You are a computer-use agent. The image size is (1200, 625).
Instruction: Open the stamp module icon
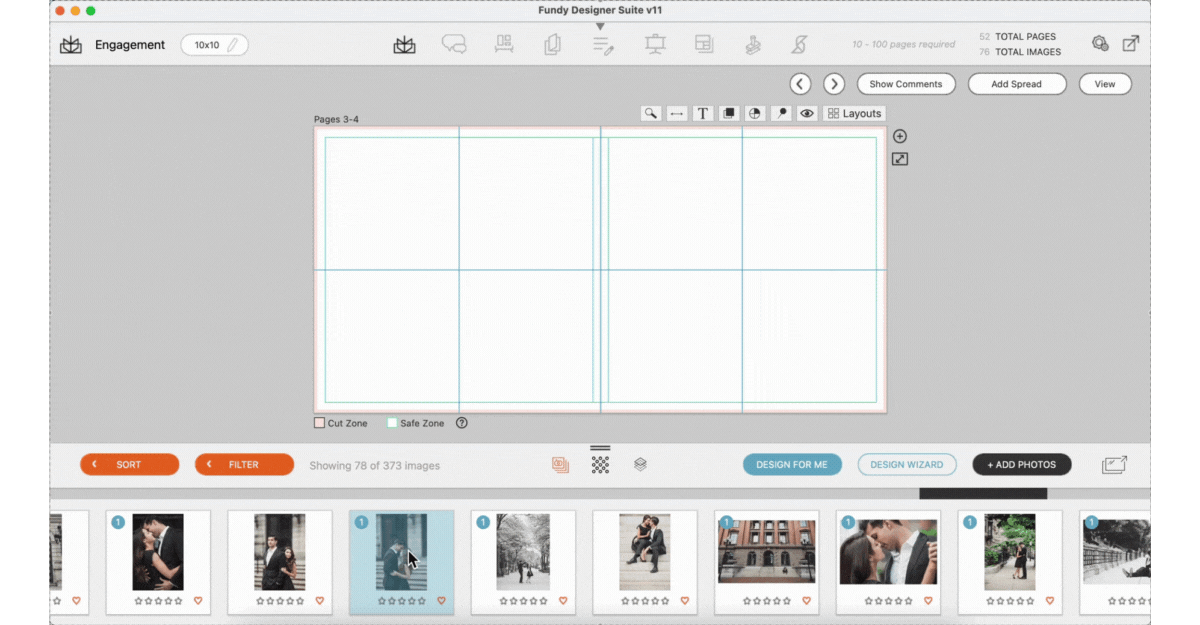point(753,45)
